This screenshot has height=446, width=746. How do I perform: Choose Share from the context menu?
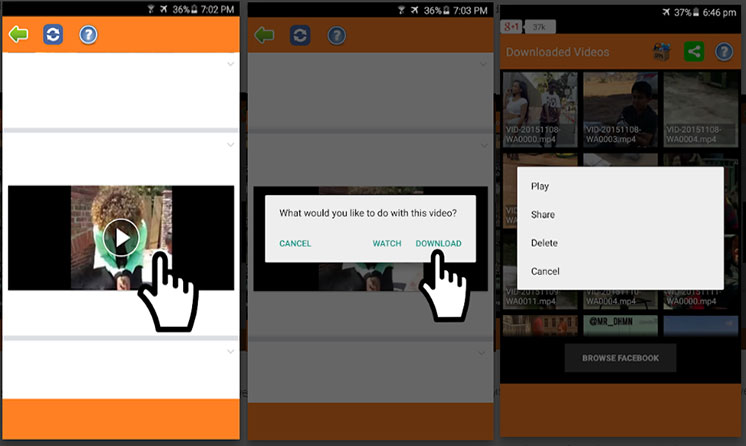543,215
